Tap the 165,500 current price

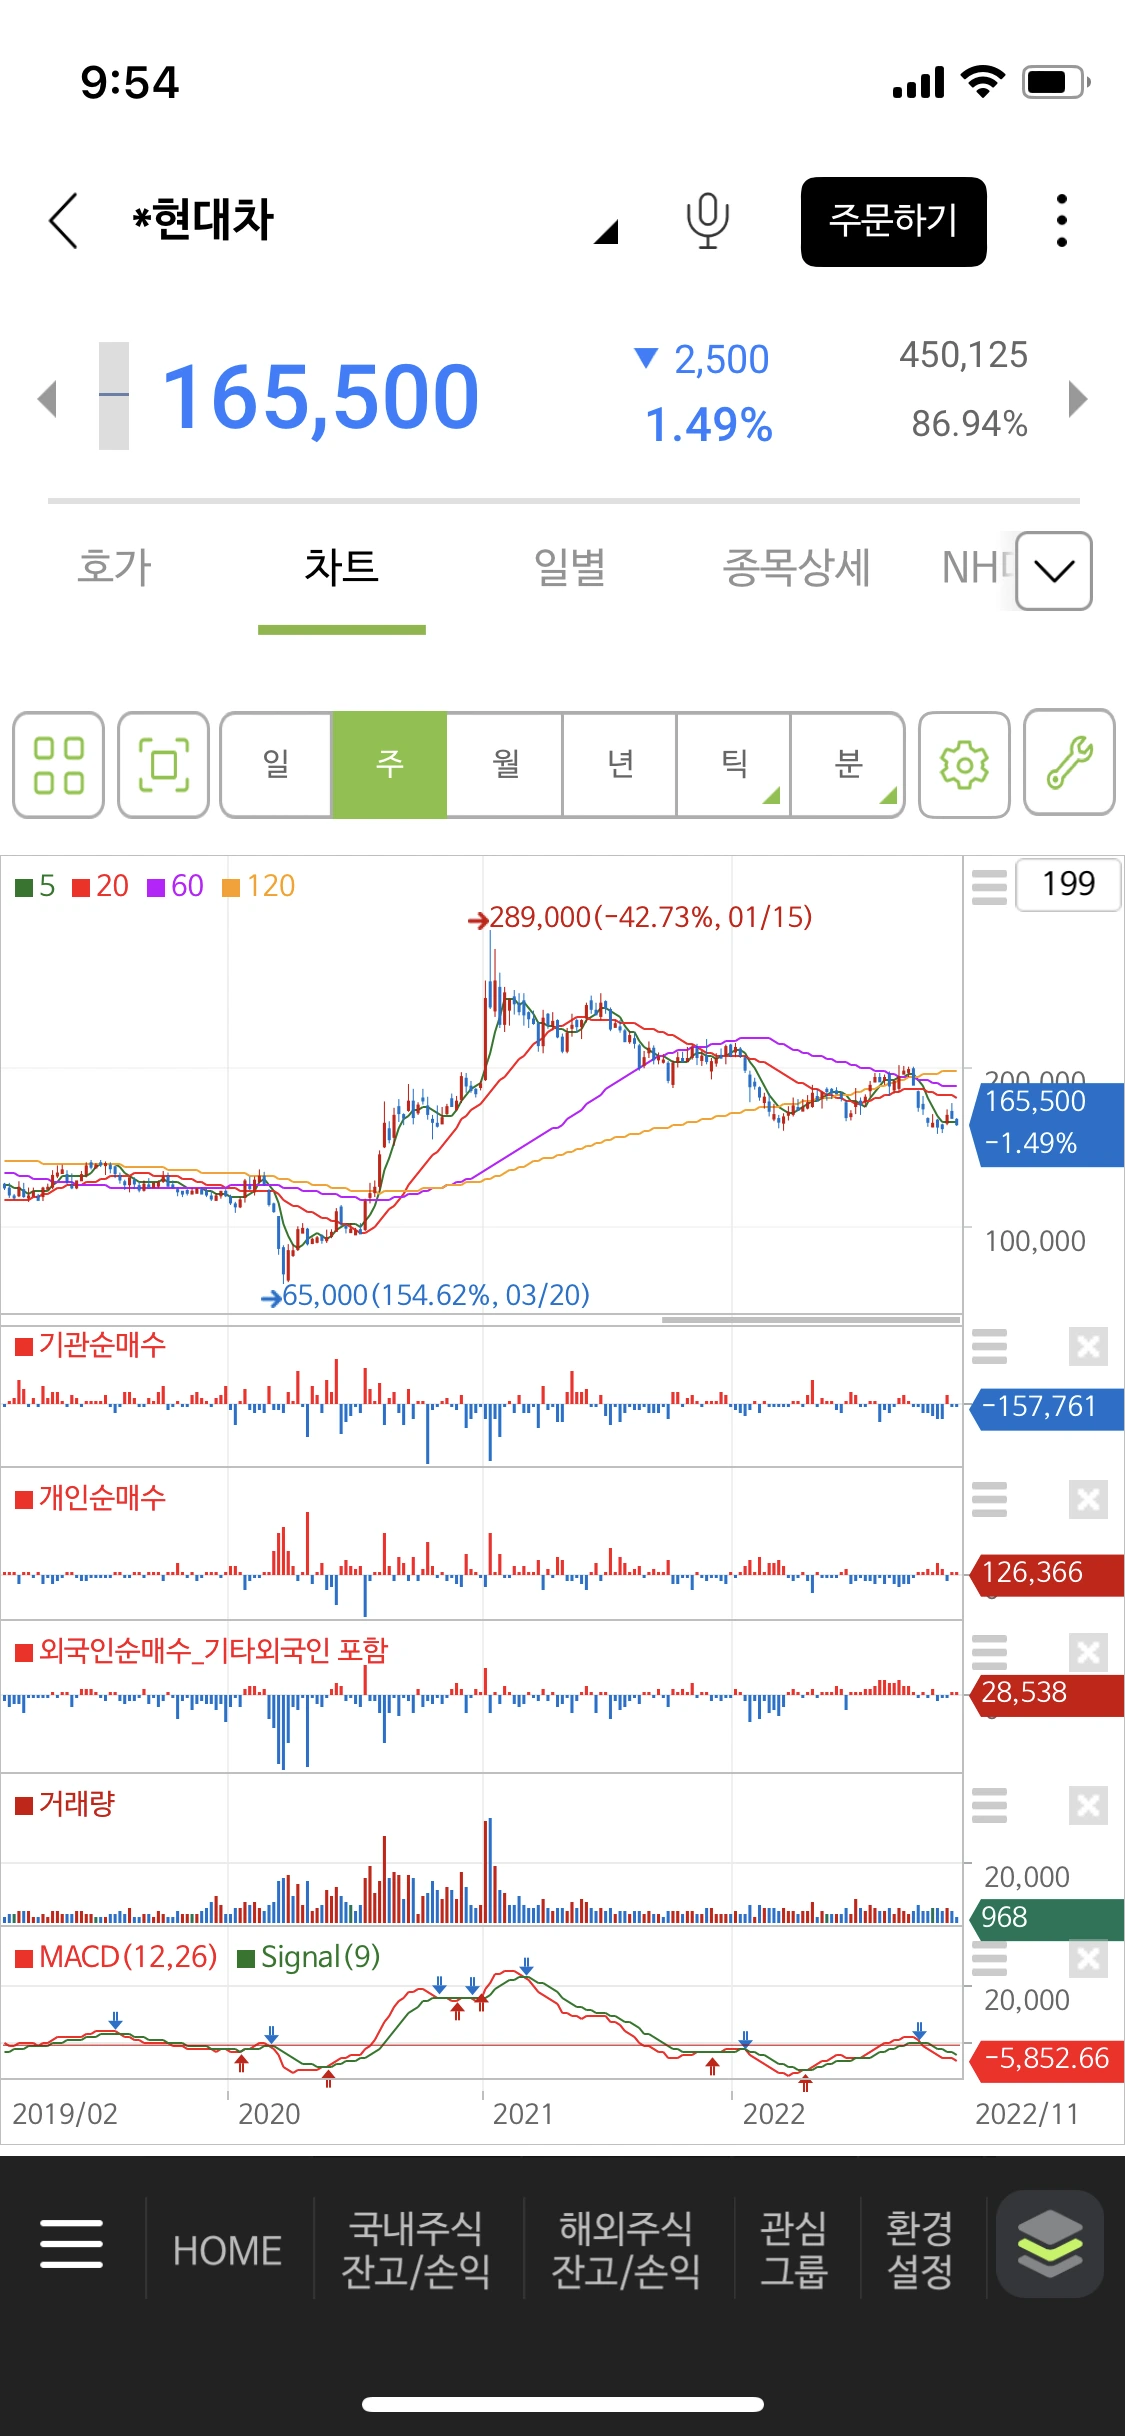[320, 397]
